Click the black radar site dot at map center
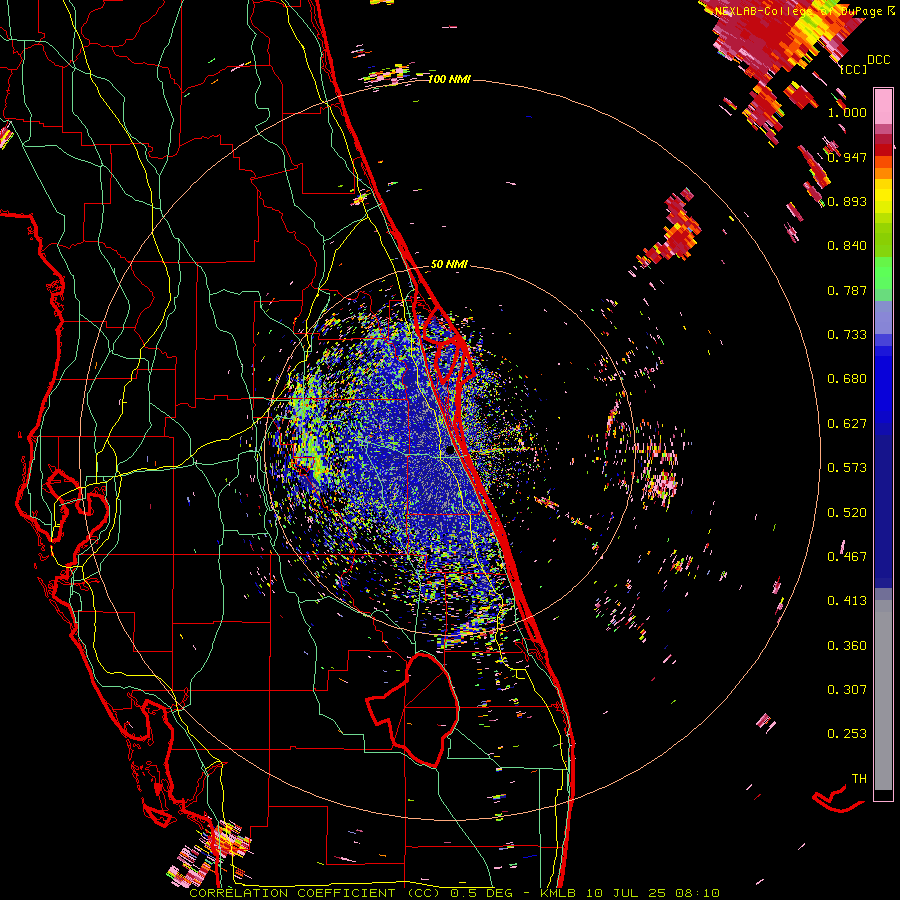900x900 pixels. [449, 451]
